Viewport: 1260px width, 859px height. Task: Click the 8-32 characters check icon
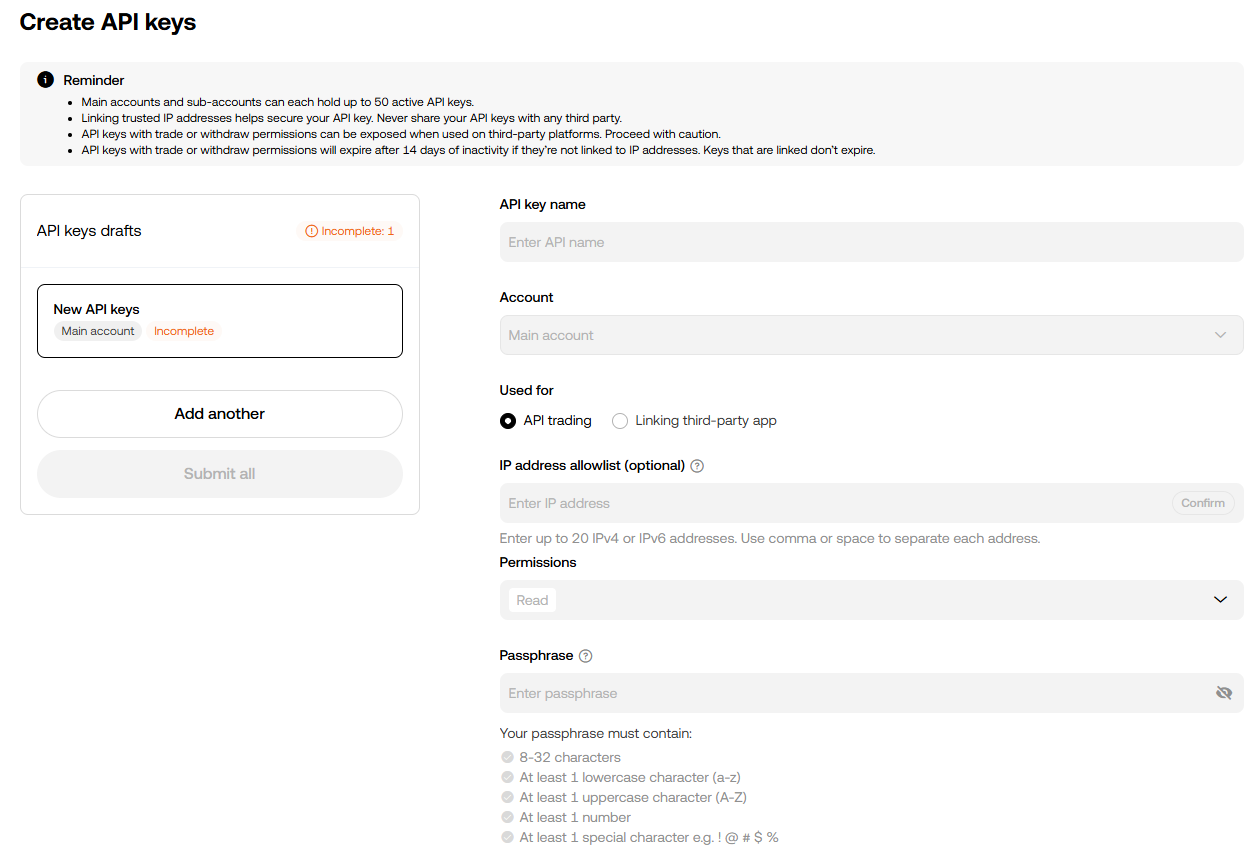click(x=508, y=757)
